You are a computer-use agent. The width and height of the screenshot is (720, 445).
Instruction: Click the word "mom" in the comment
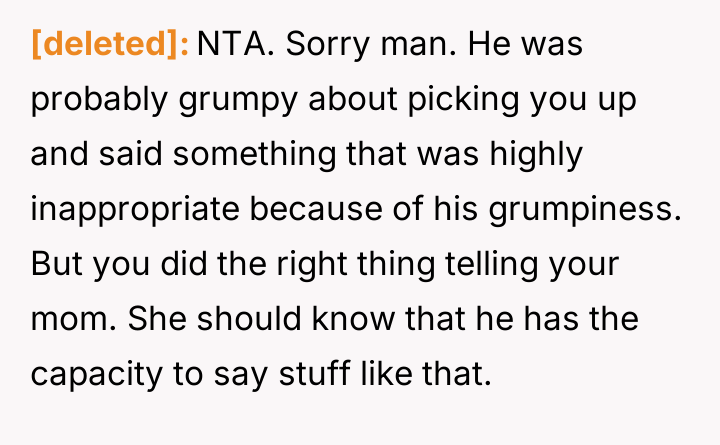[62, 322]
